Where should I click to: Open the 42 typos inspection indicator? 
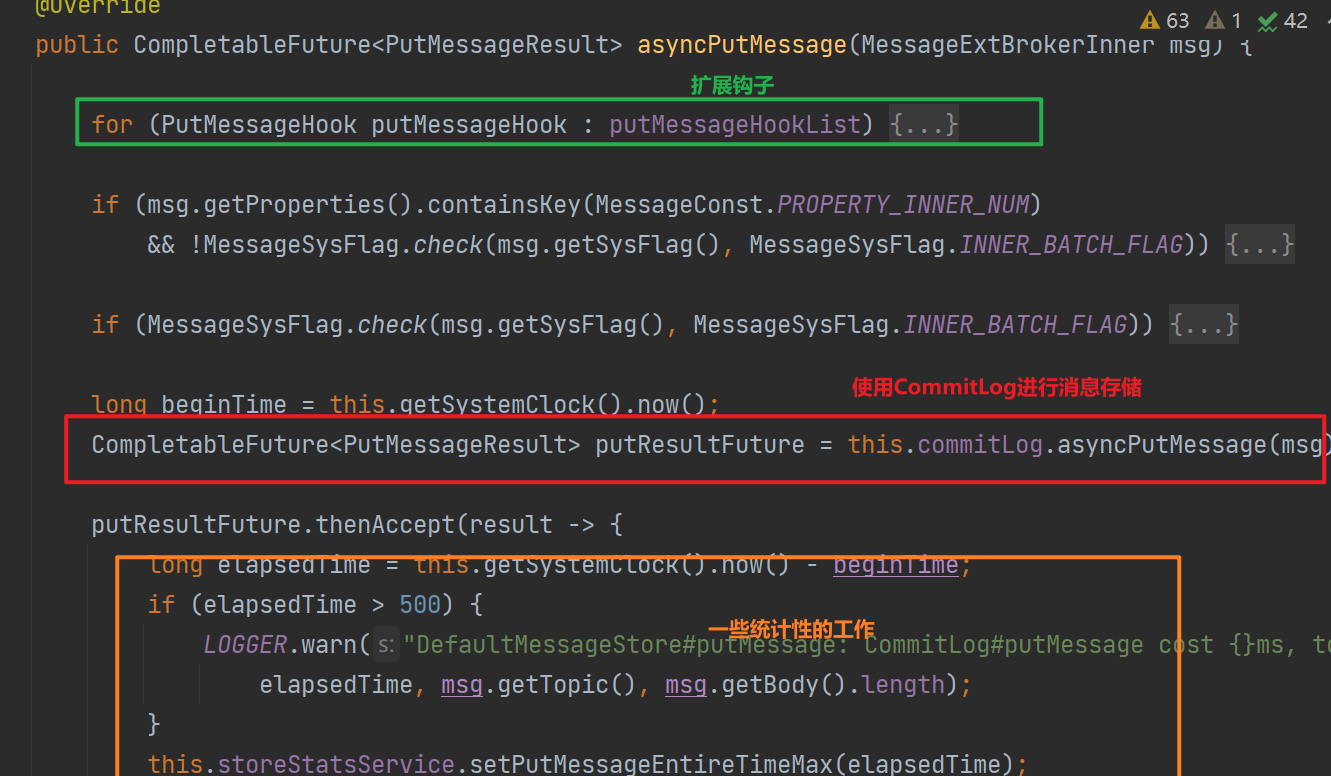coord(1283,20)
